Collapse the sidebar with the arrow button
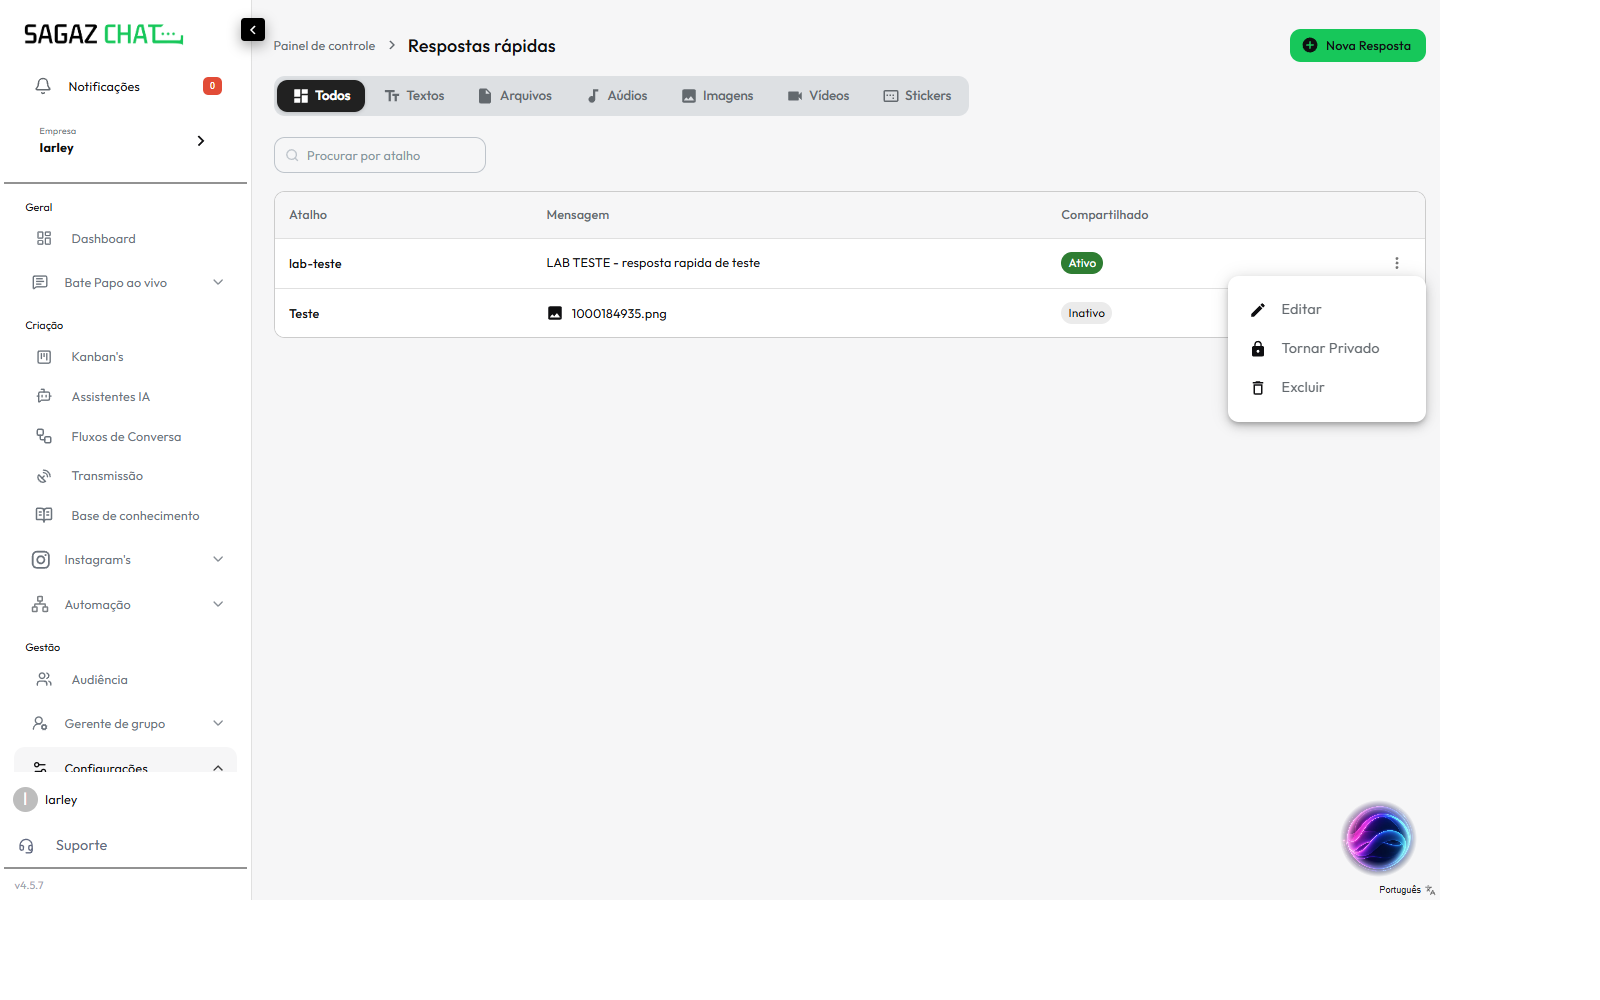 pyautogui.click(x=253, y=30)
